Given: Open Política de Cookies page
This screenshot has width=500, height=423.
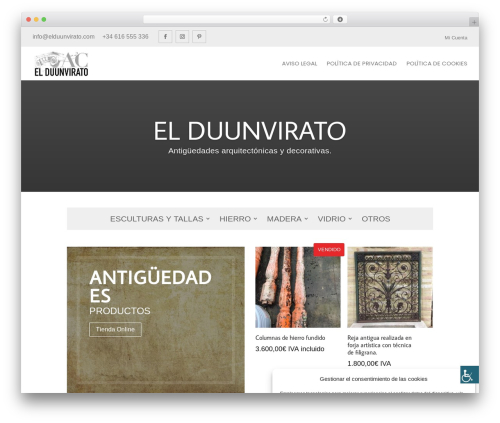Looking at the screenshot, I should 437,64.
